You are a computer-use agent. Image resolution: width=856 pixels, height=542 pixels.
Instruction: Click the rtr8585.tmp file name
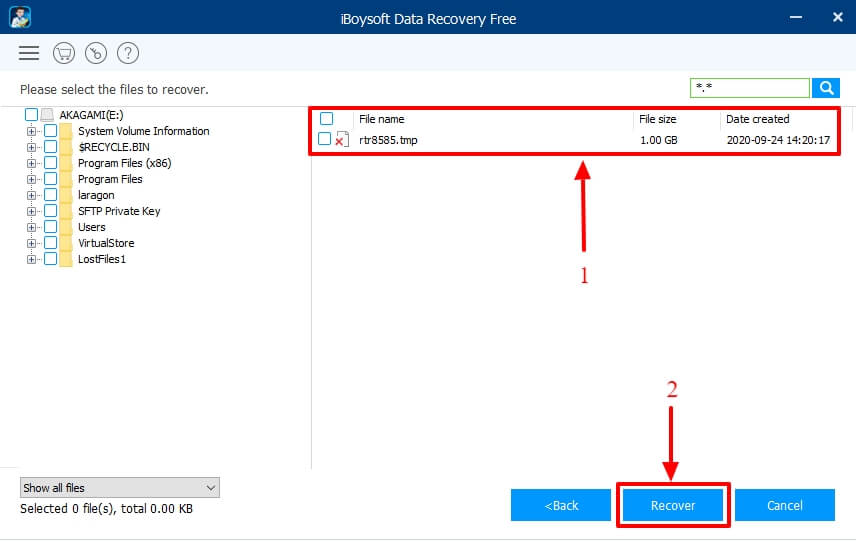(388, 140)
